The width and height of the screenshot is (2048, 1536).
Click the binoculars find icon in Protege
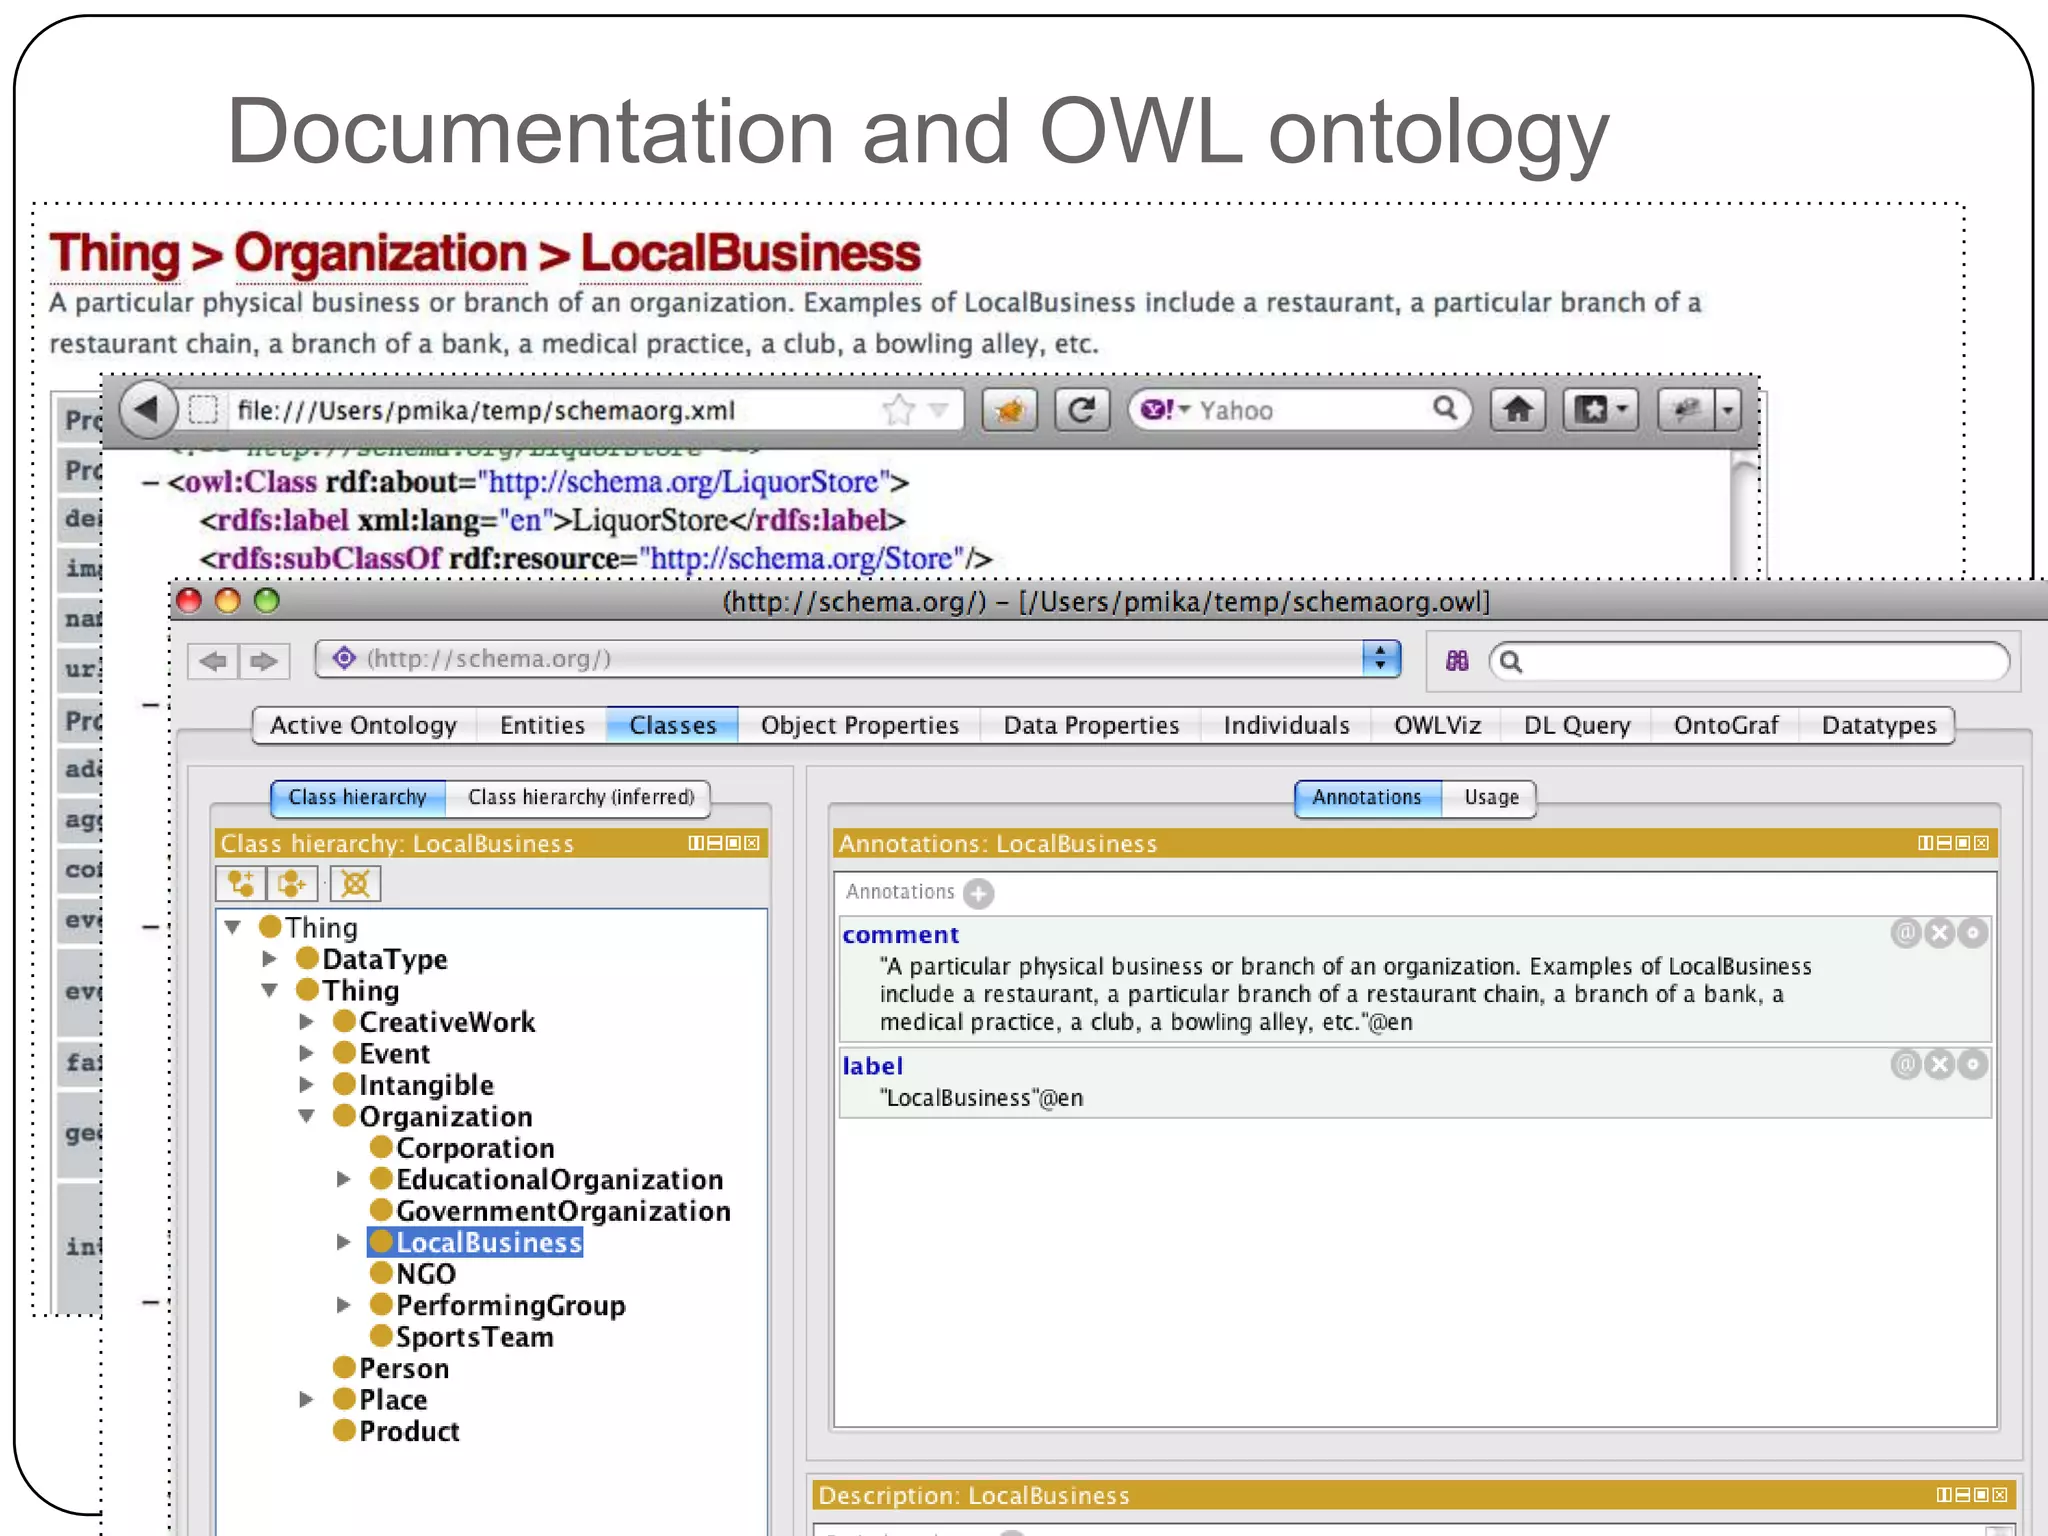1457,661
